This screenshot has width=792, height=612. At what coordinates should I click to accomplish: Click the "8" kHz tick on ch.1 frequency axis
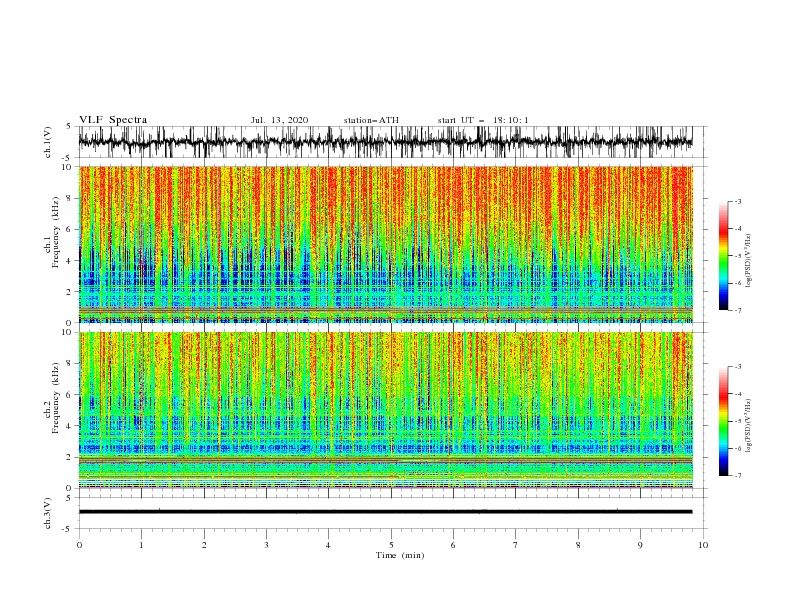(x=70, y=198)
